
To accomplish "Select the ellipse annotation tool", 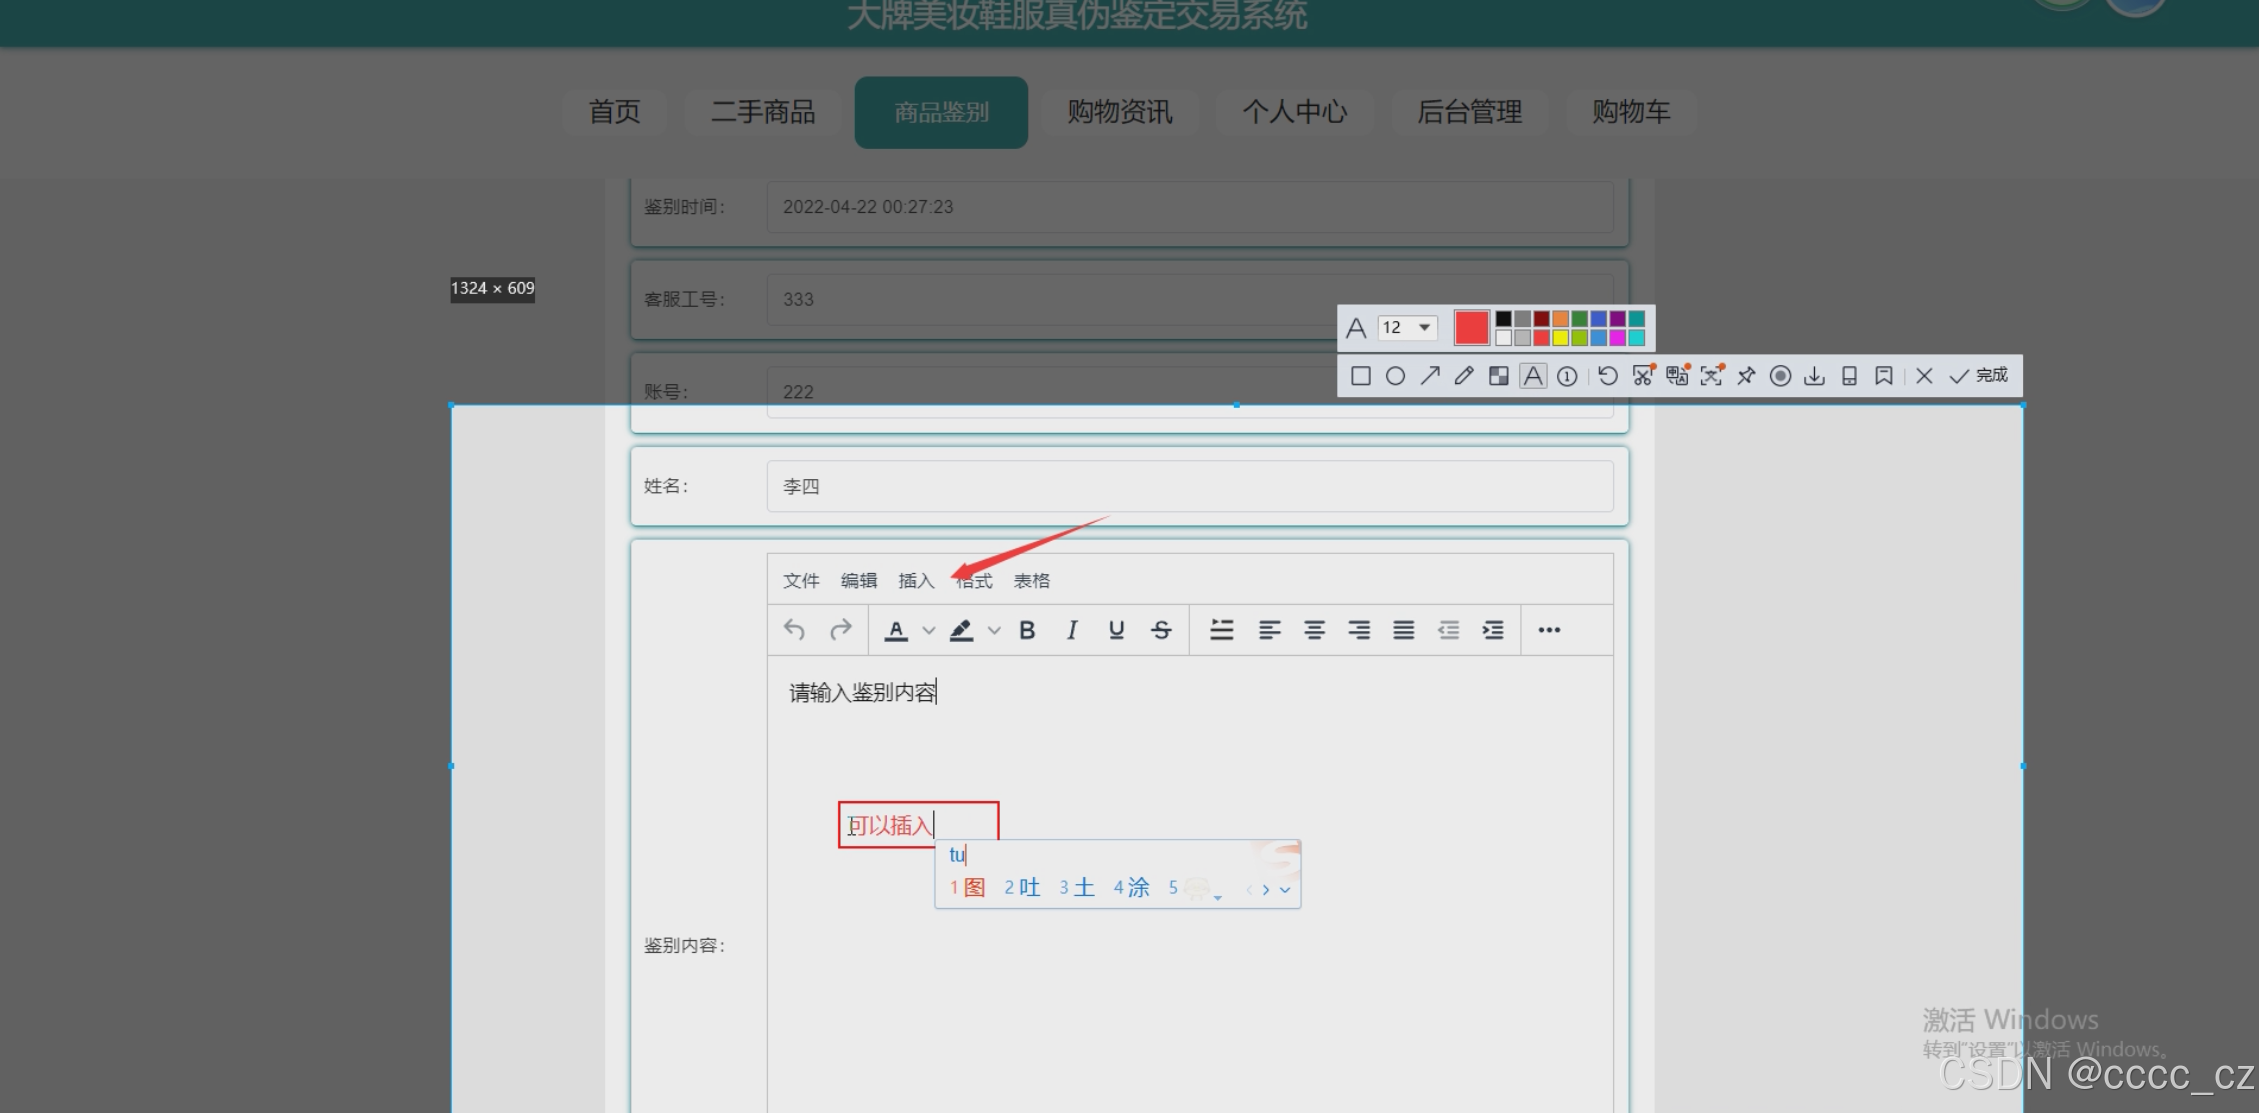I will pos(1395,376).
